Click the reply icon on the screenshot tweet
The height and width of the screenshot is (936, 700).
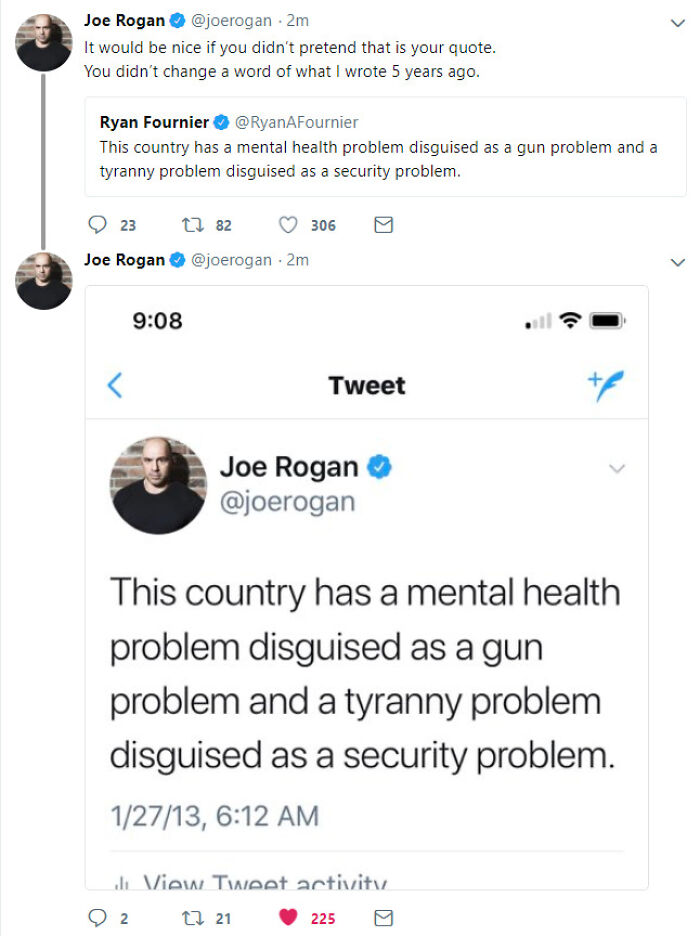(98, 917)
